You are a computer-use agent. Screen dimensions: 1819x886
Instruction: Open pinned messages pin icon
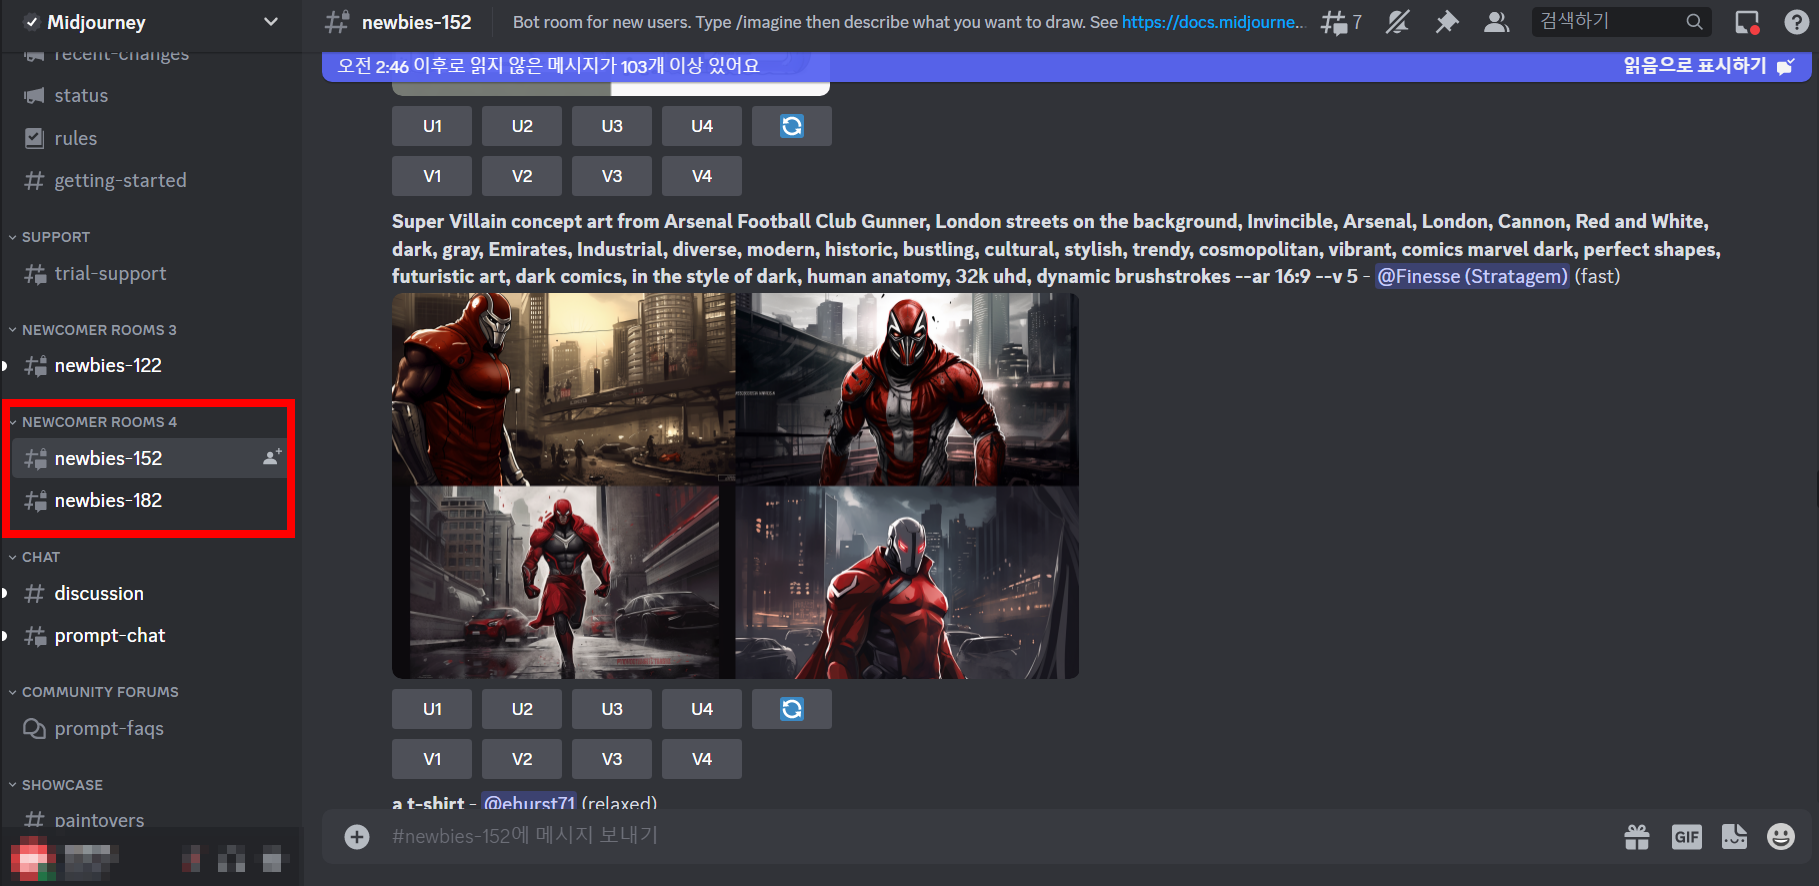[1447, 22]
